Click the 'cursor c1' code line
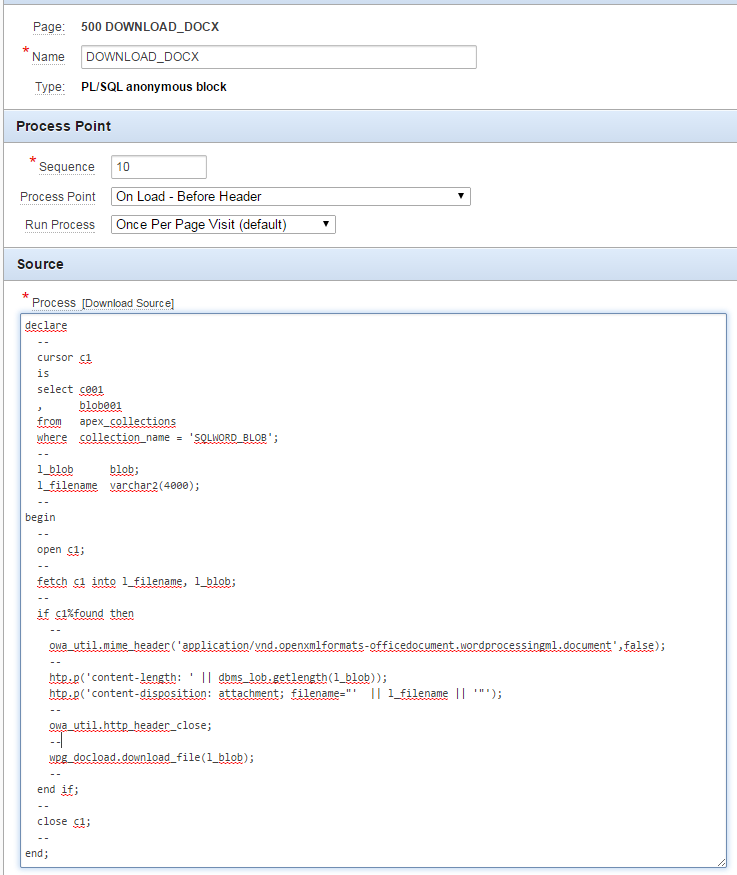Viewport: 737px width, 875px height. pos(64,357)
